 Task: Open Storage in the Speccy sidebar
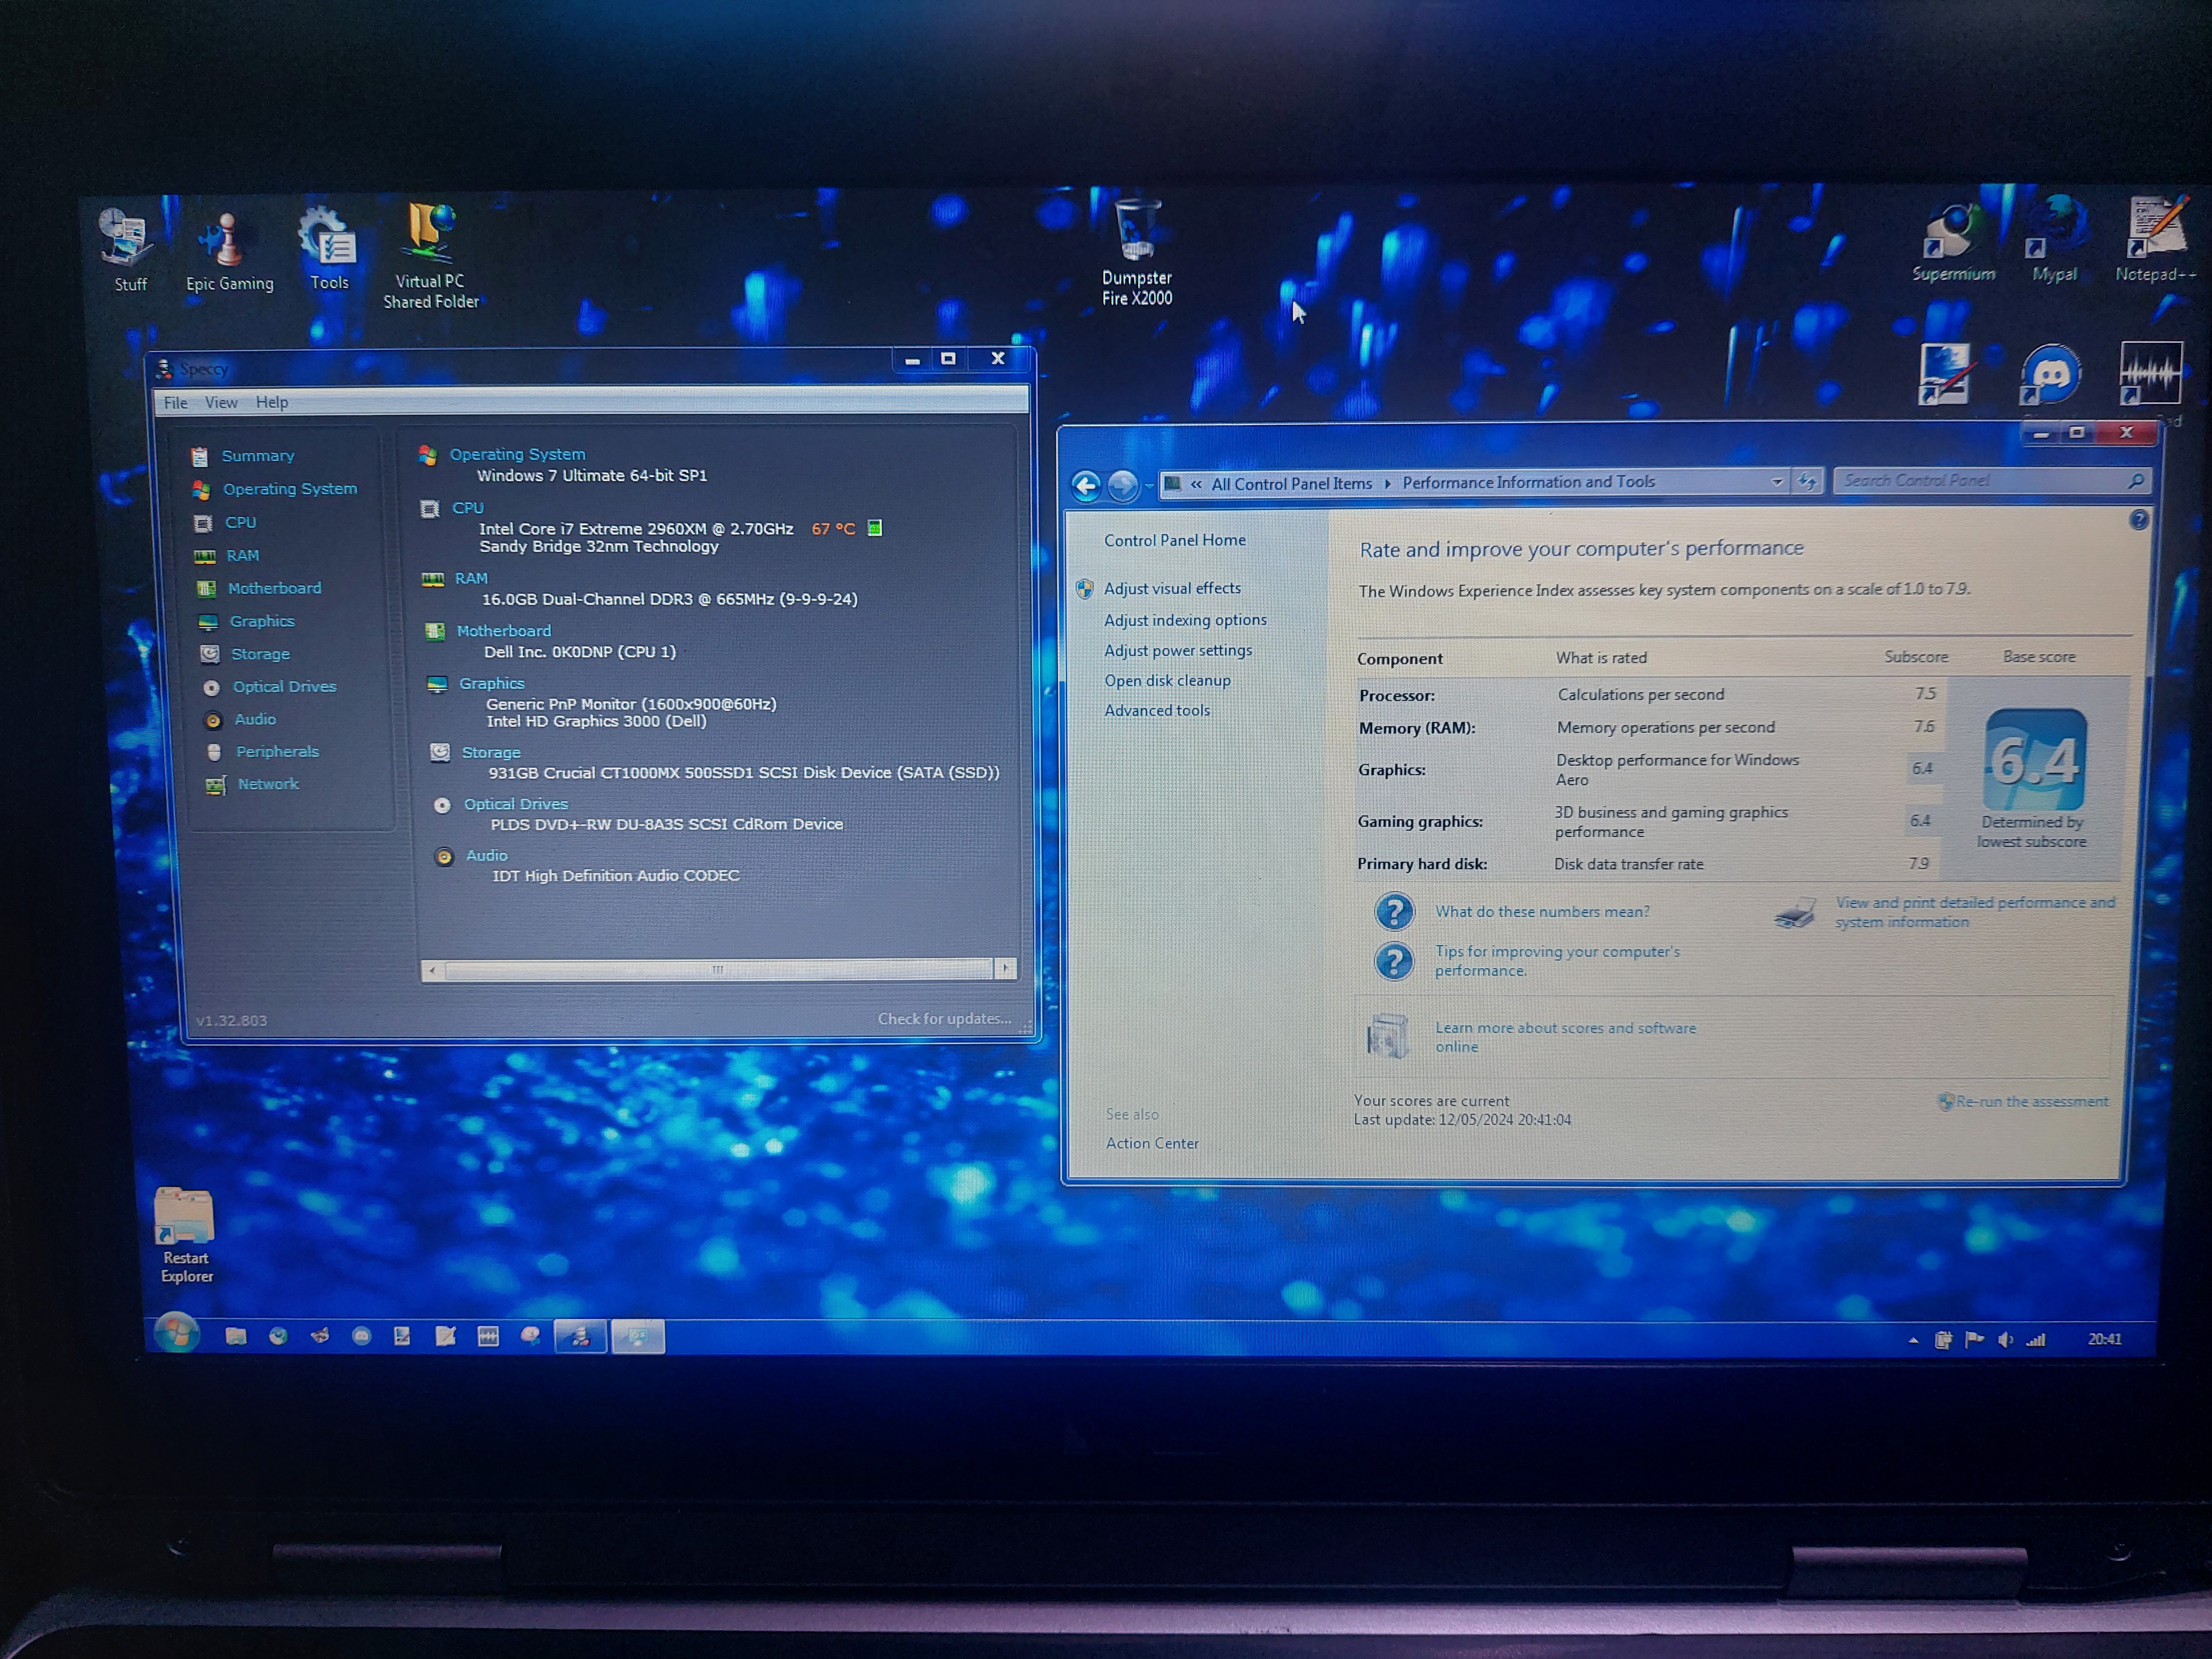click(x=260, y=654)
